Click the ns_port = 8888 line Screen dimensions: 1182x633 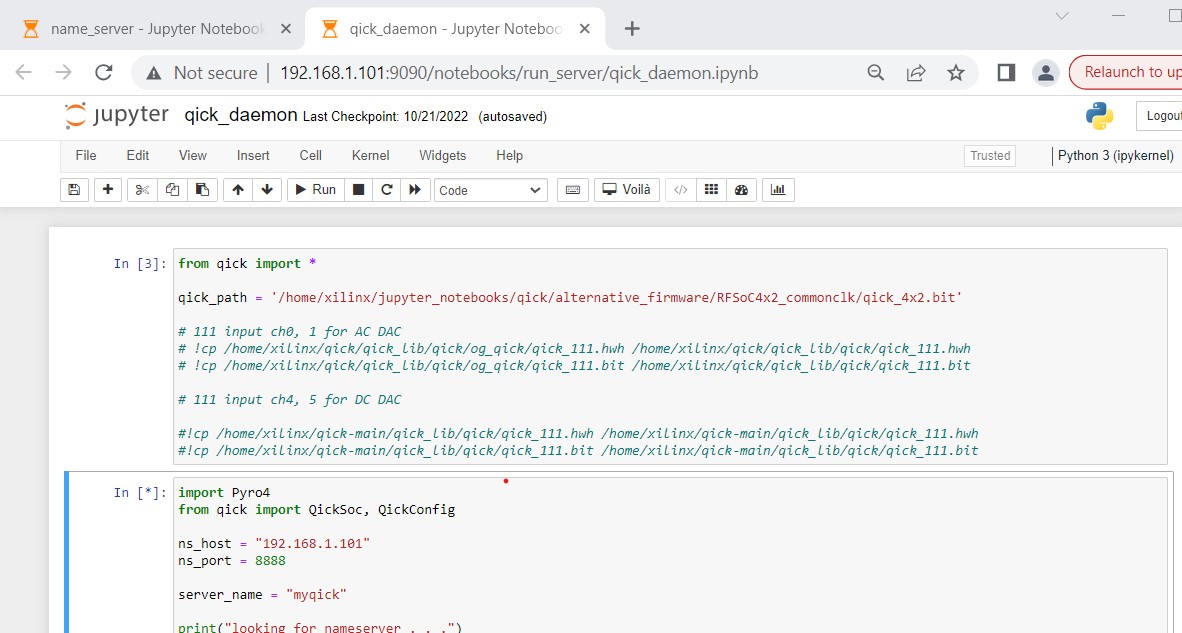[x=232, y=561]
